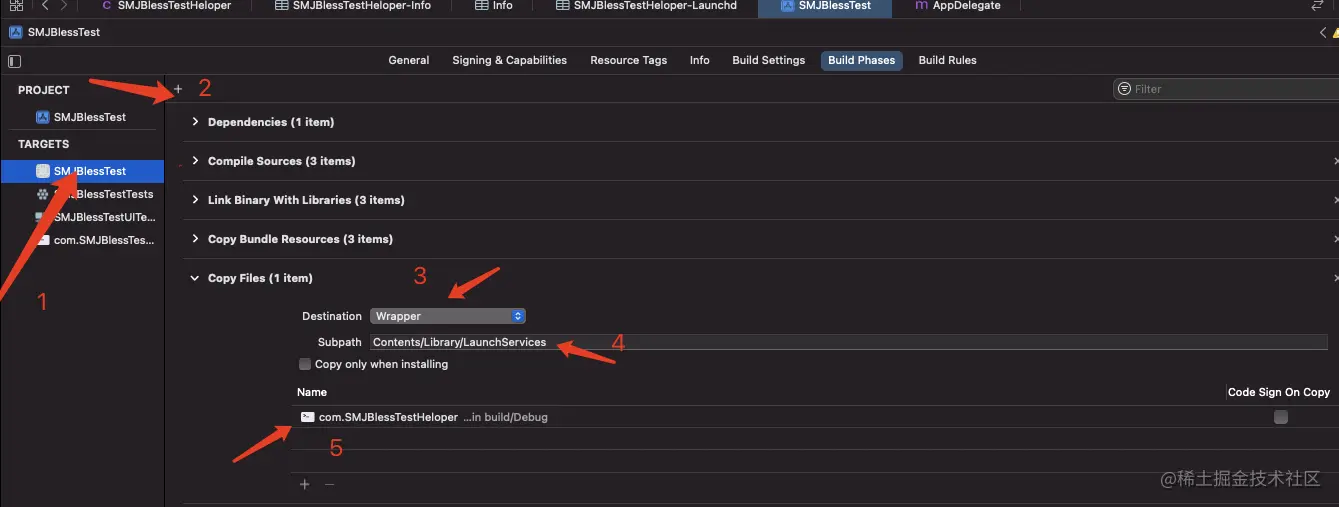Viewport: 1339px width, 507px height.
Task: Go back with the left navigation arrow
Action: click(x=45, y=5)
